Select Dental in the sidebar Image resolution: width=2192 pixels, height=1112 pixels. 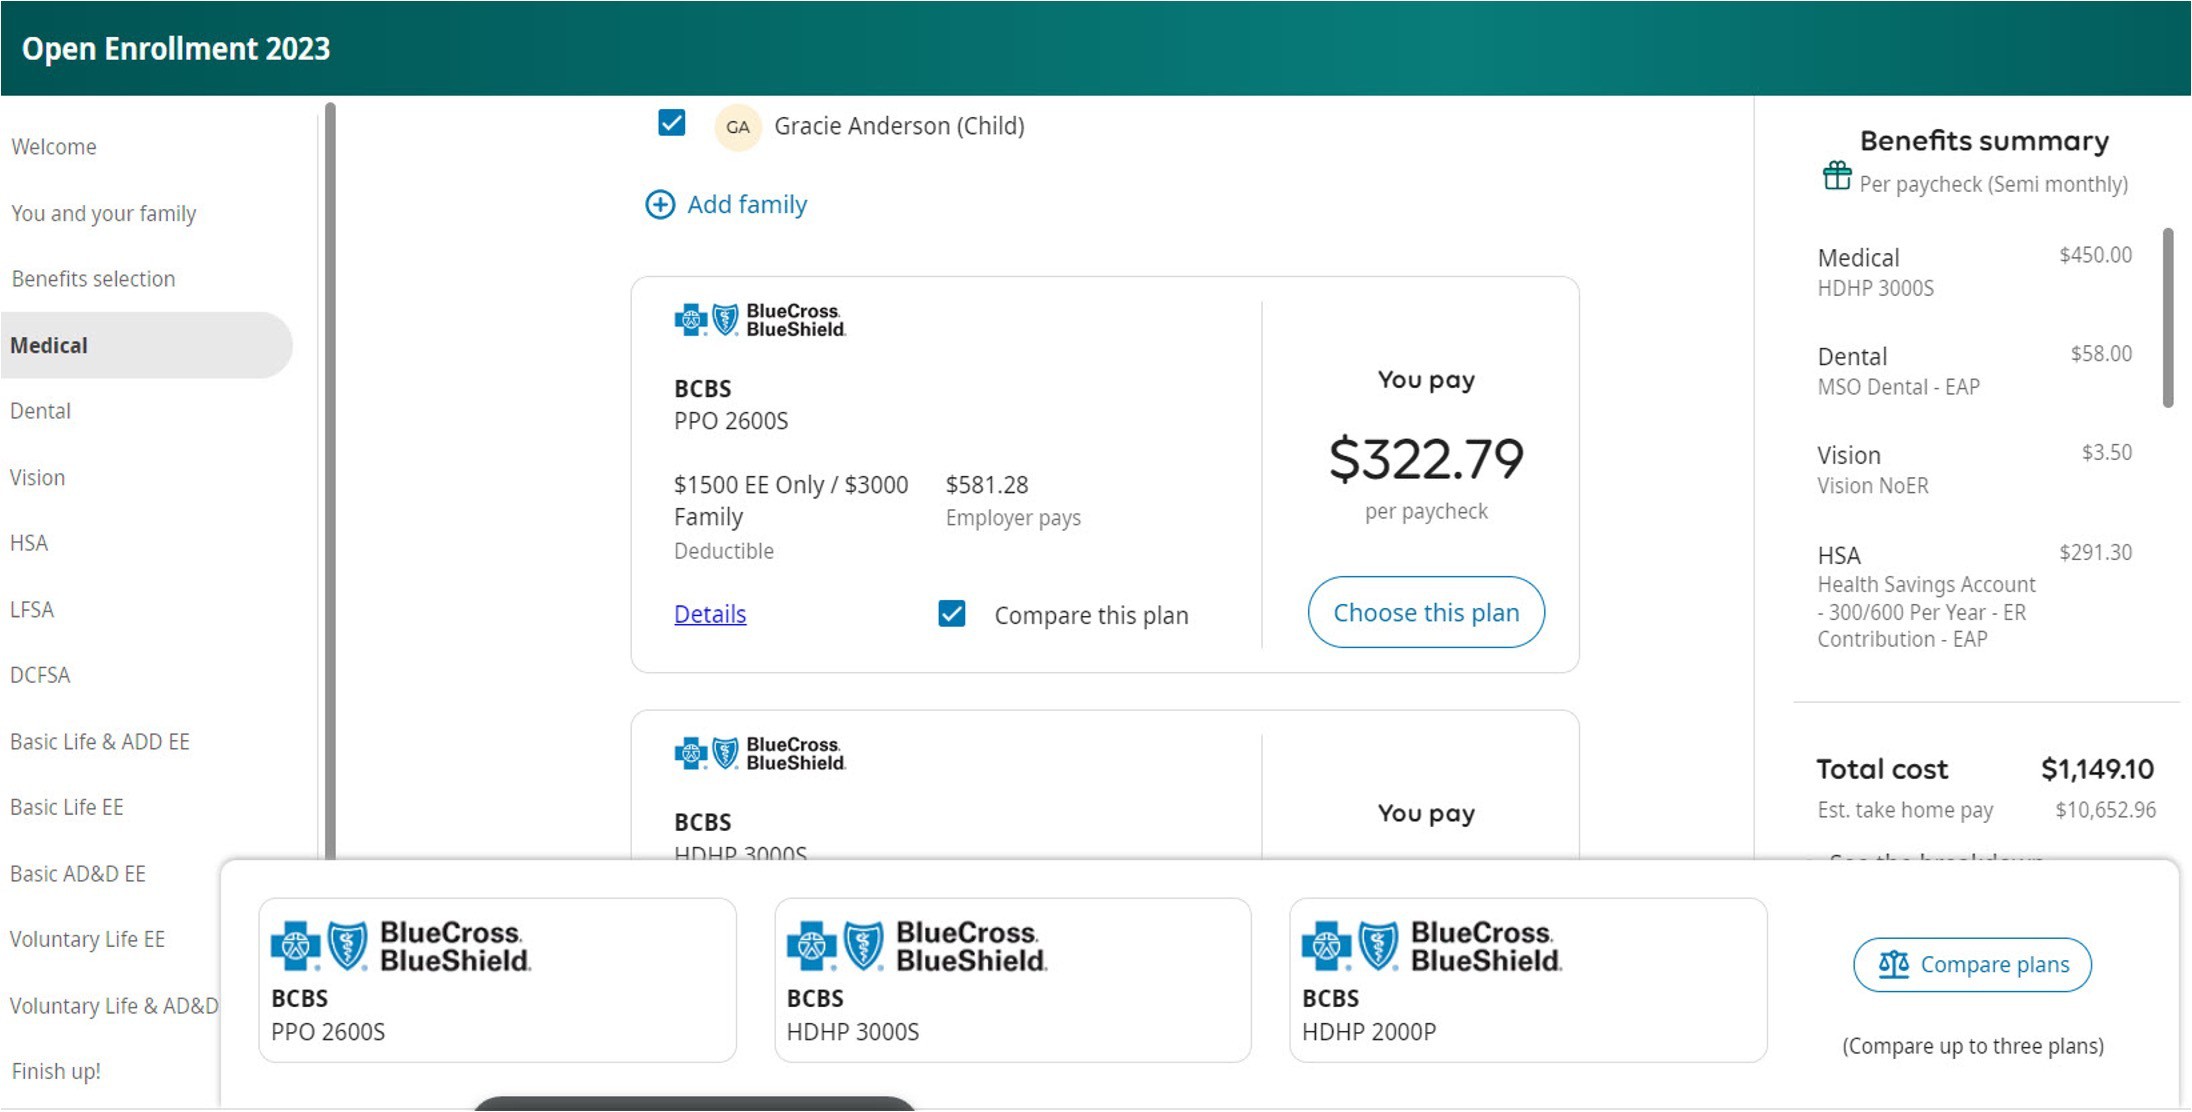click(x=40, y=411)
